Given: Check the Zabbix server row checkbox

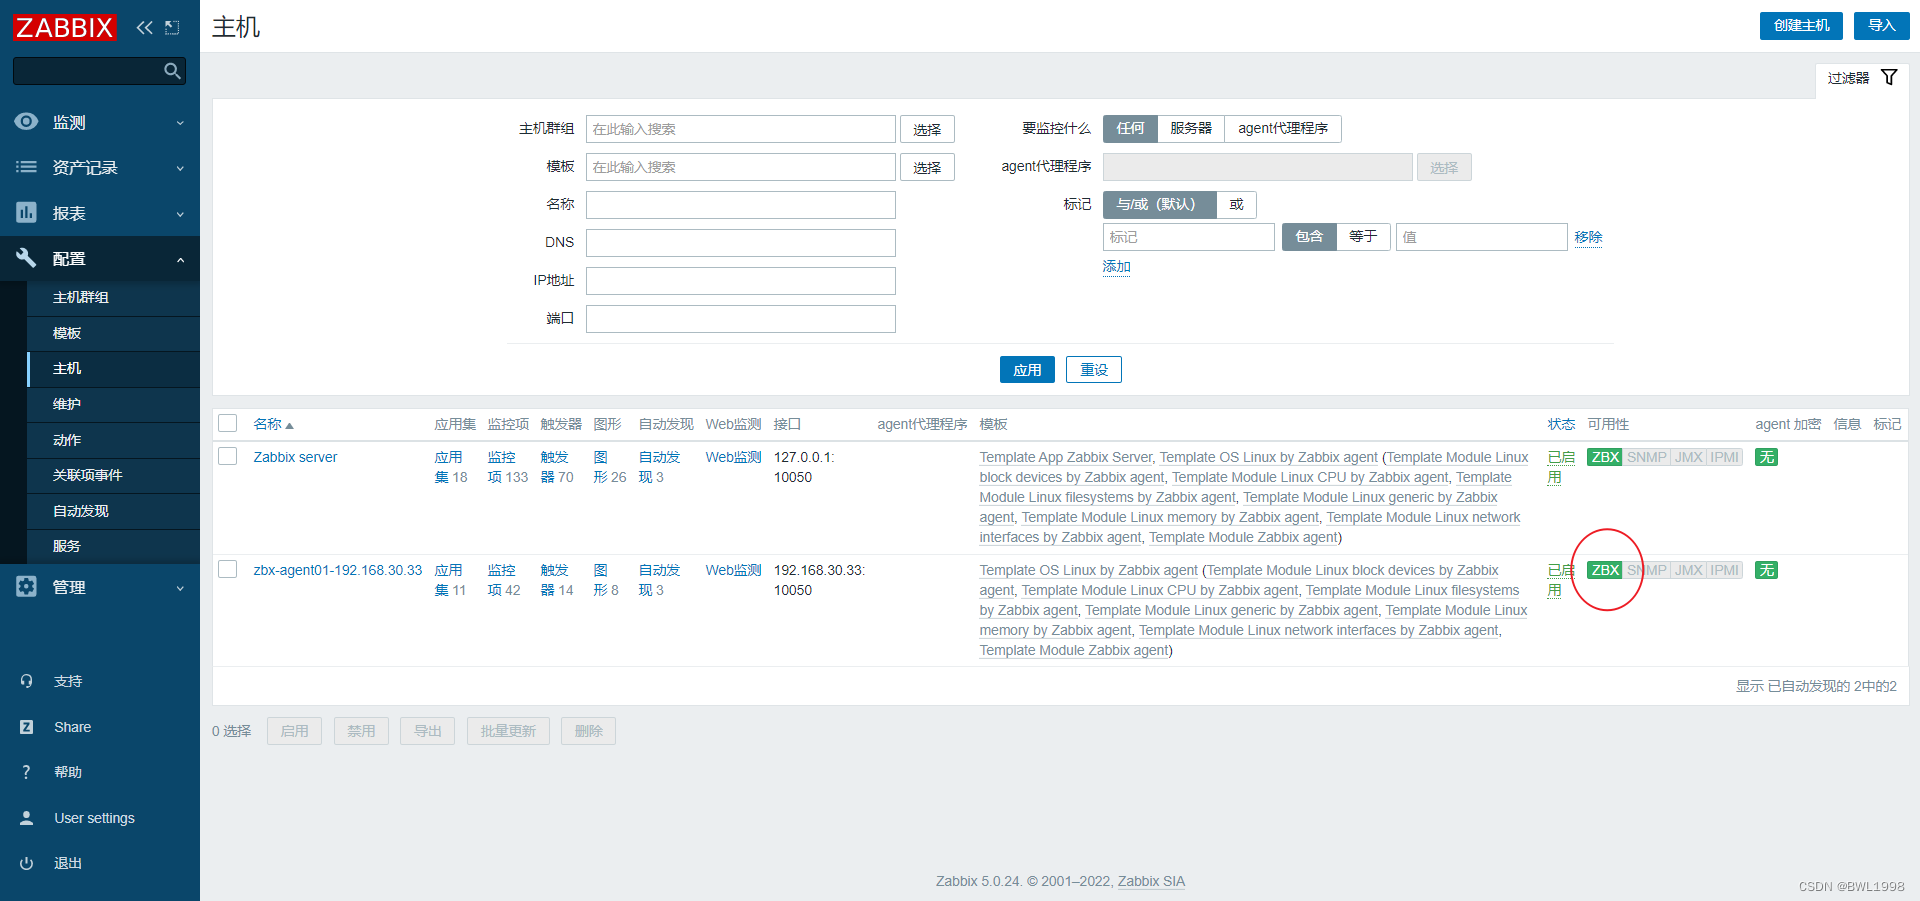Looking at the screenshot, I should click(x=228, y=456).
